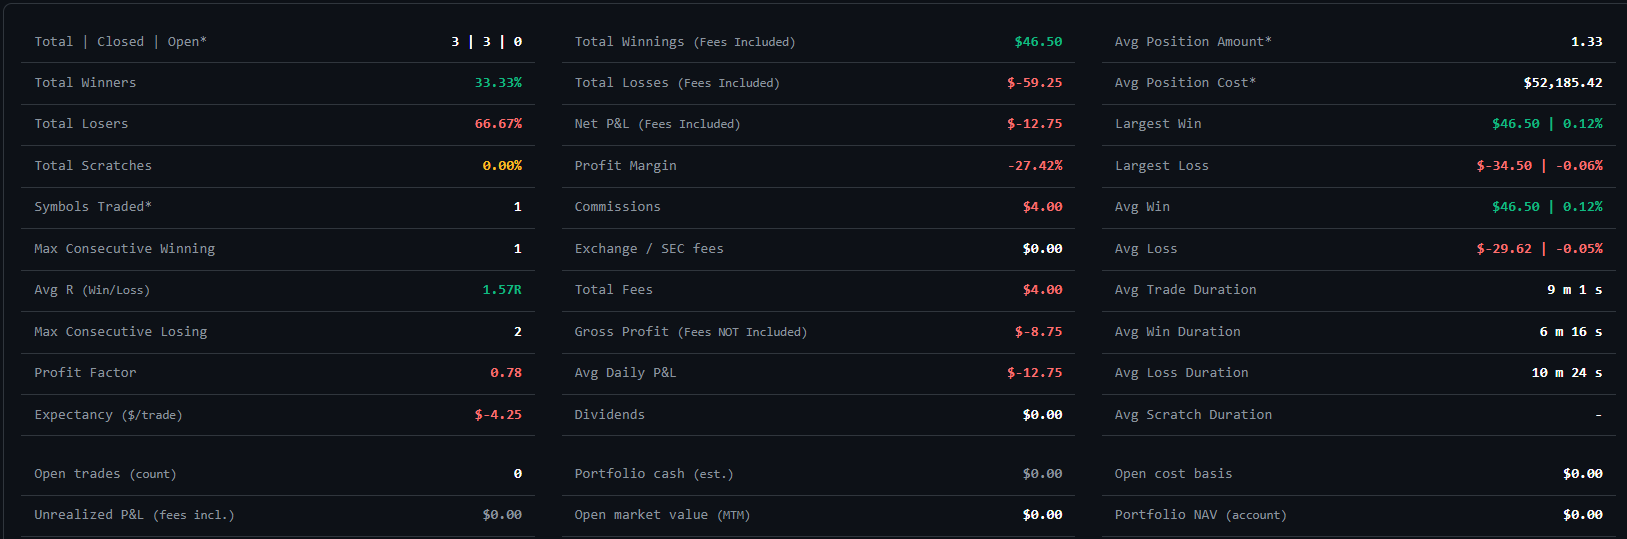1627x539 pixels.
Task: Select the Avg Trade Duration label
Action: point(1185,290)
